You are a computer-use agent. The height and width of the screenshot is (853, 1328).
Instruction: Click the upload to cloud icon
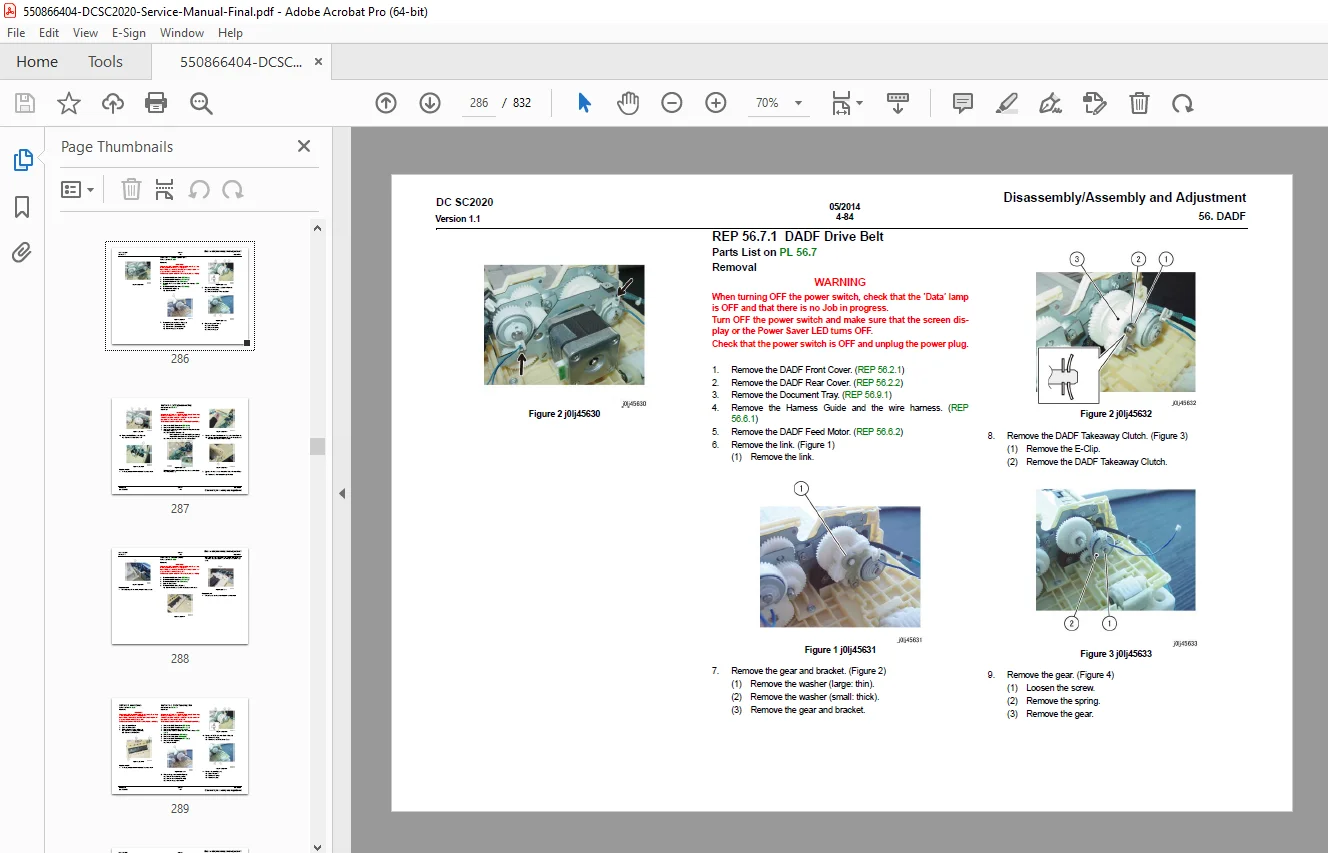point(113,103)
